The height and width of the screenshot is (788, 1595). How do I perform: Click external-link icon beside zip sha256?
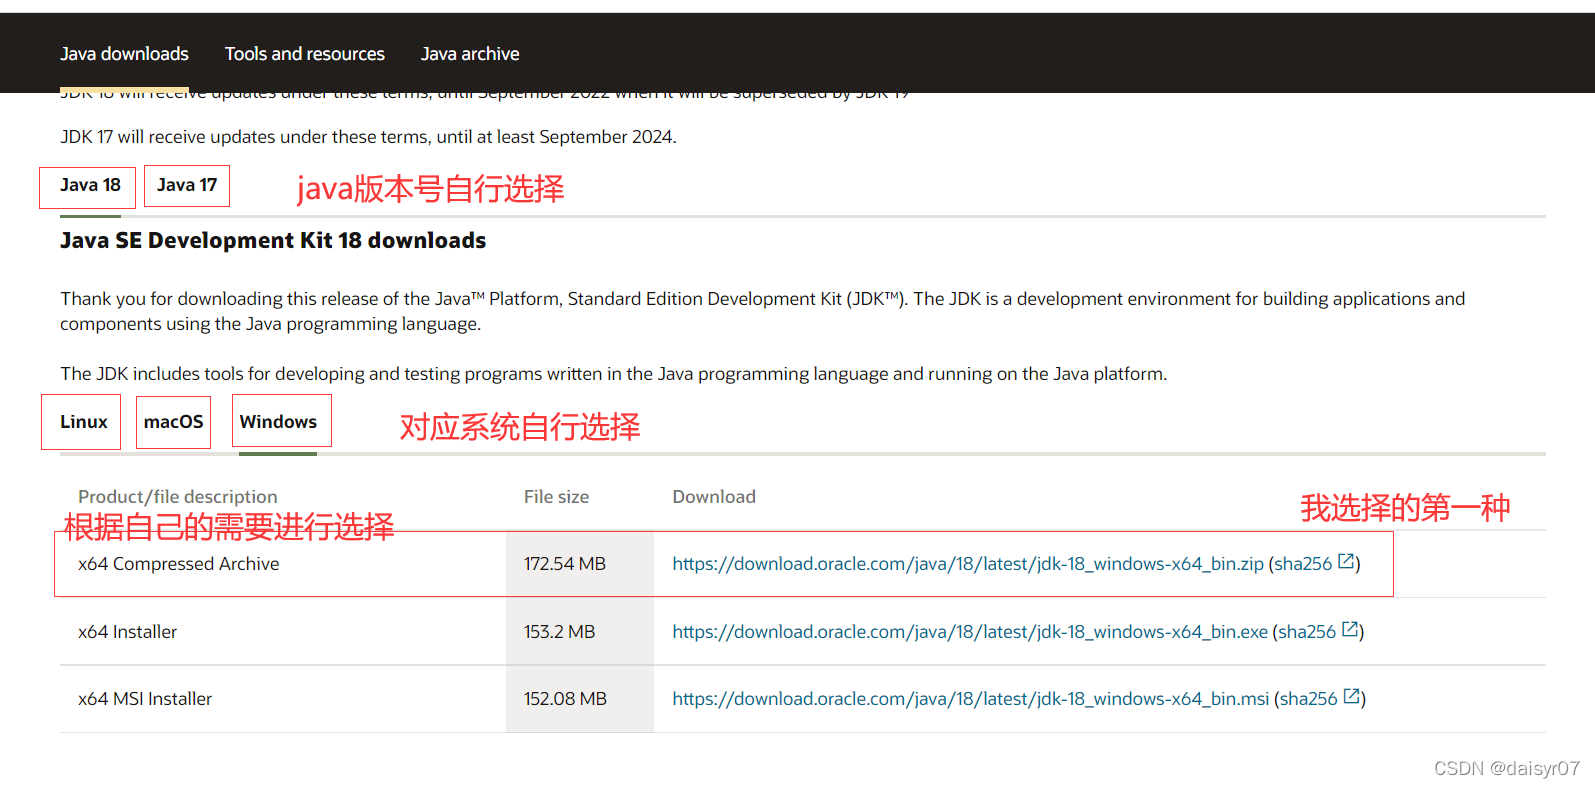pos(1346,562)
